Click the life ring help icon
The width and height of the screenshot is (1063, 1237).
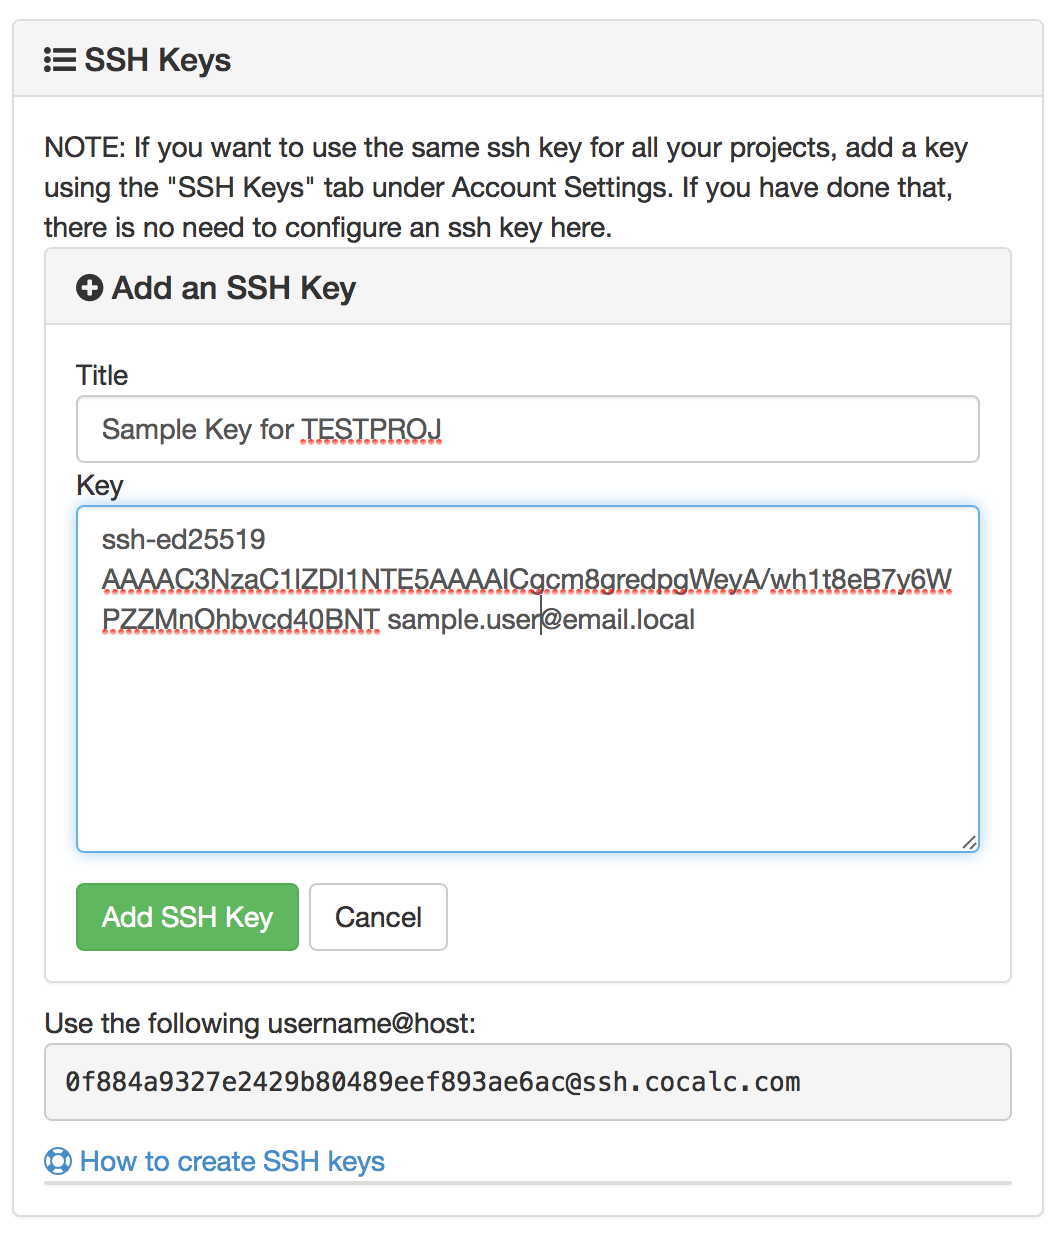coord(58,1161)
